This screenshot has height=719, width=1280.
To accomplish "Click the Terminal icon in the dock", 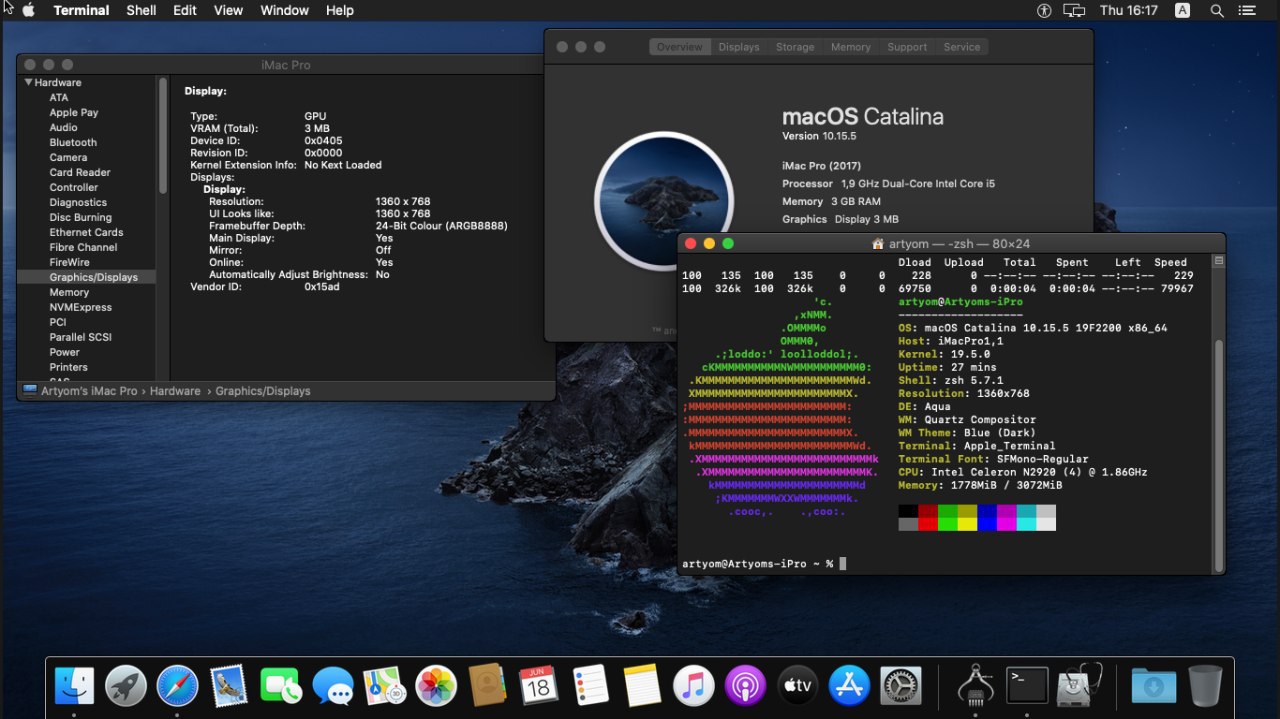I will click(1027, 686).
